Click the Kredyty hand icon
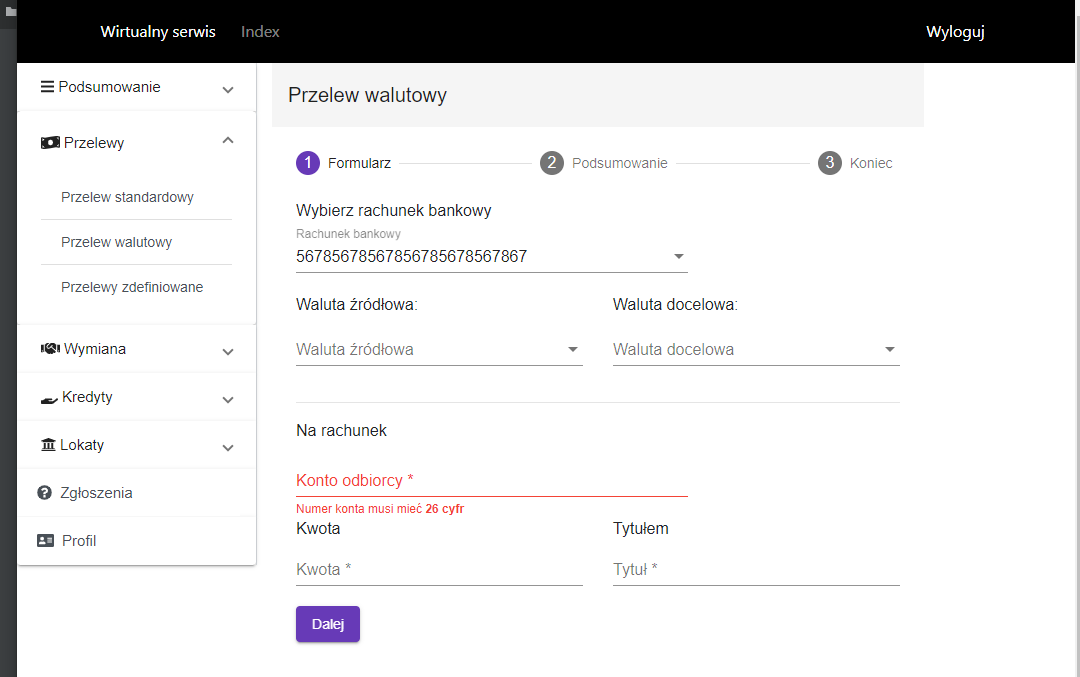 (x=49, y=398)
